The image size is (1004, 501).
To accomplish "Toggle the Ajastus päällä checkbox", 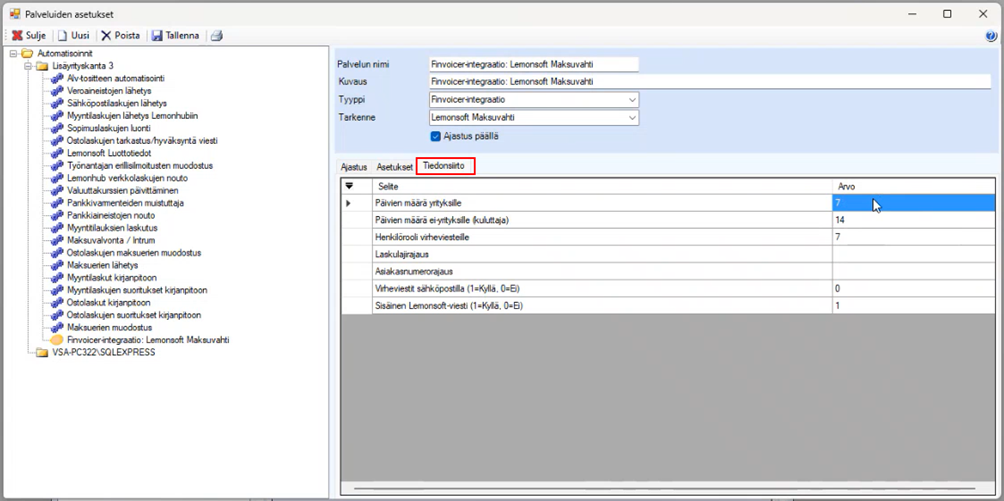I will 436,136.
